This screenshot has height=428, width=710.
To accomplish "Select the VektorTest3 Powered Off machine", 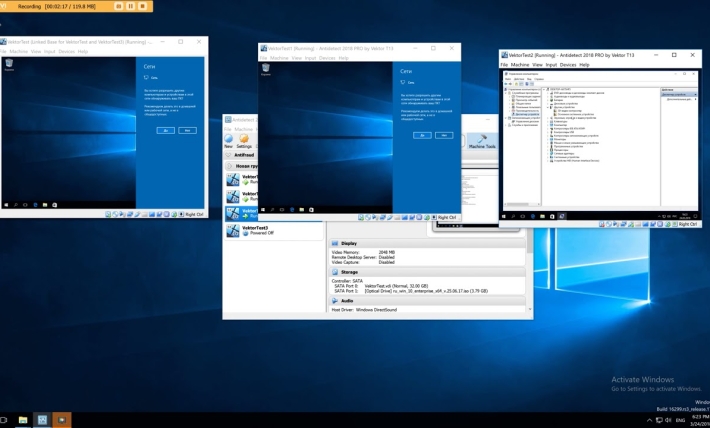I will tap(273, 231).
